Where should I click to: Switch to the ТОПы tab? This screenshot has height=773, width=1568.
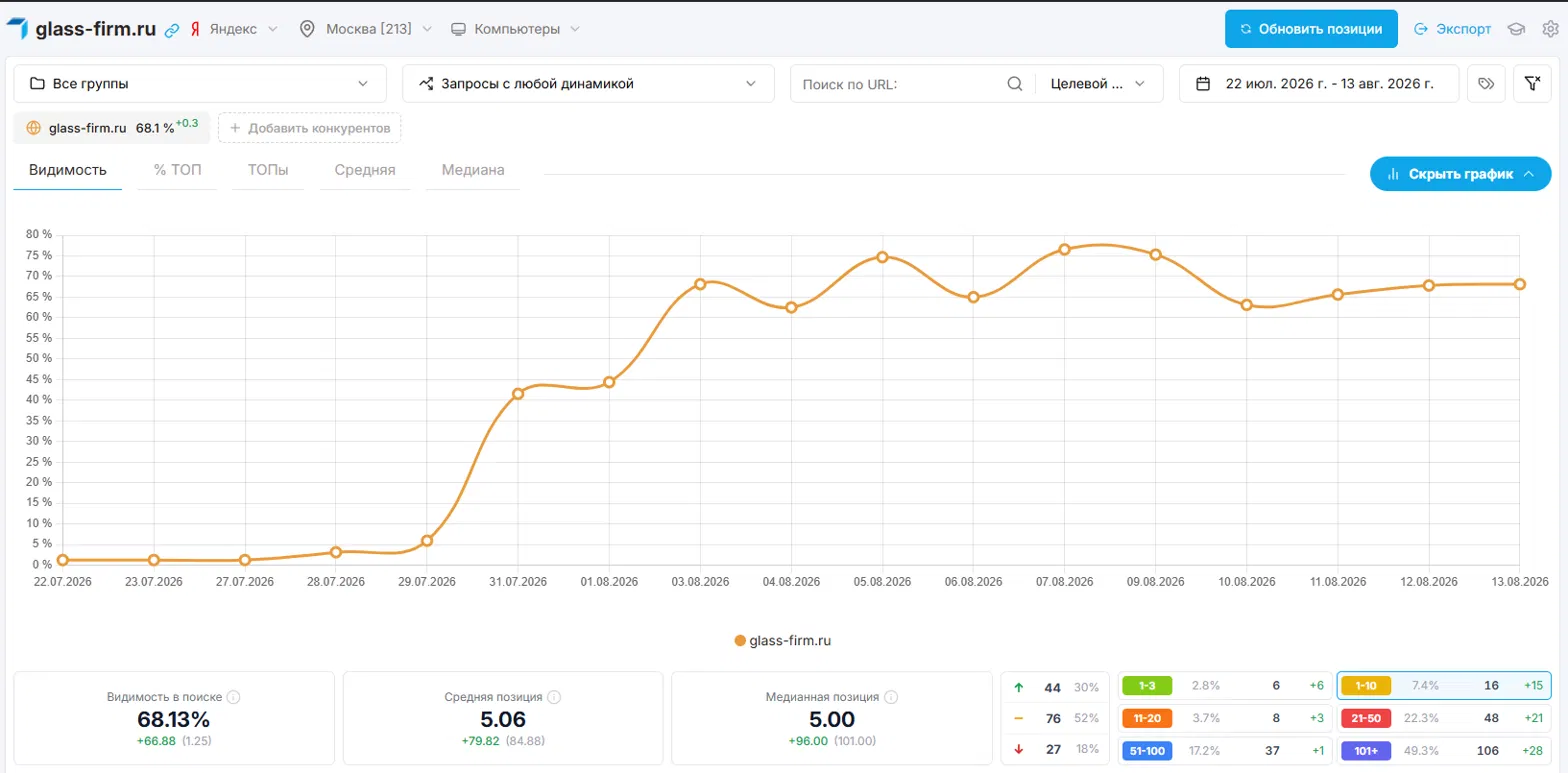coord(268,170)
